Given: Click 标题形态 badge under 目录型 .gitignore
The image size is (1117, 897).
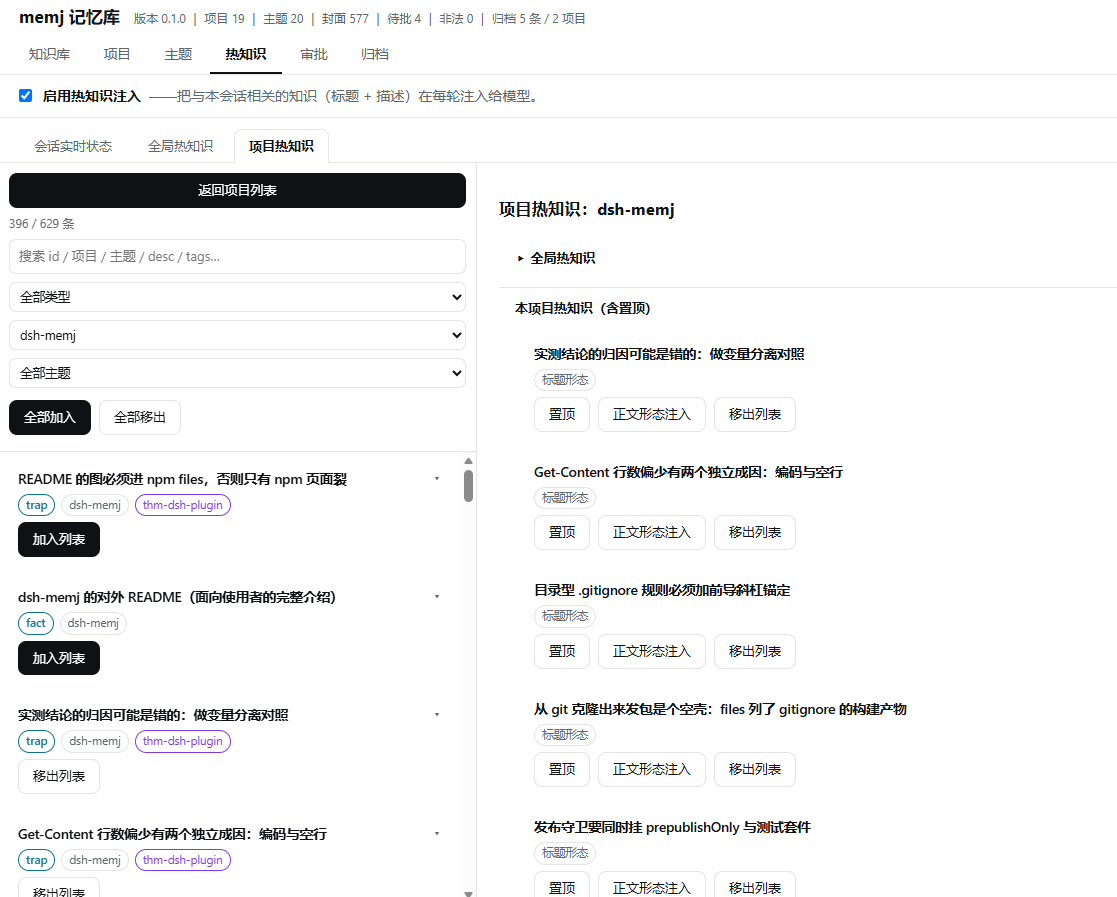Looking at the screenshot, I should point(565,616).
